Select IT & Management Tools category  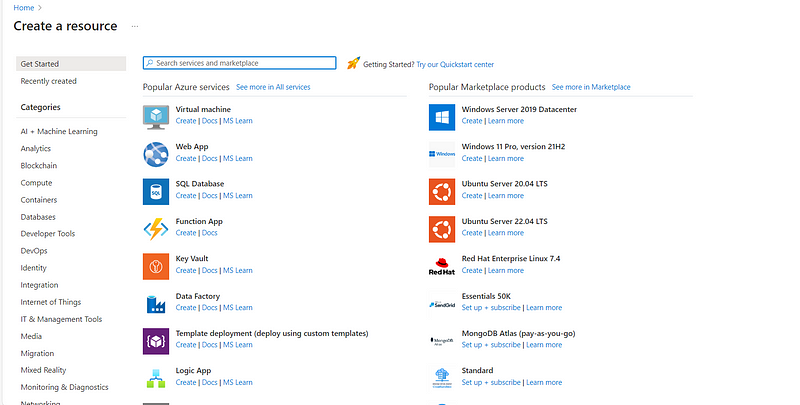coord(61,319)
